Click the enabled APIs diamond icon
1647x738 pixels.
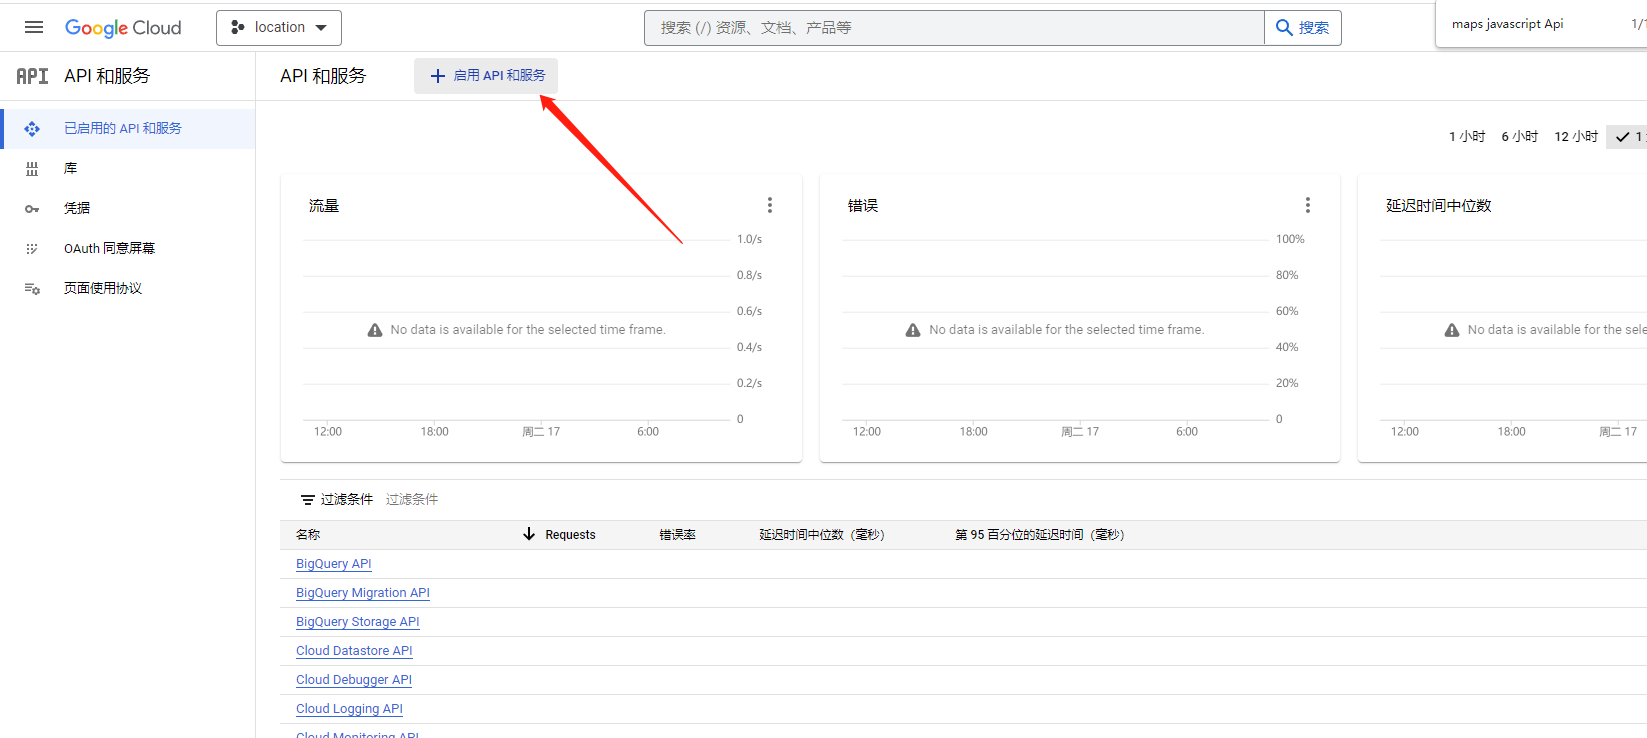[32, 129]
